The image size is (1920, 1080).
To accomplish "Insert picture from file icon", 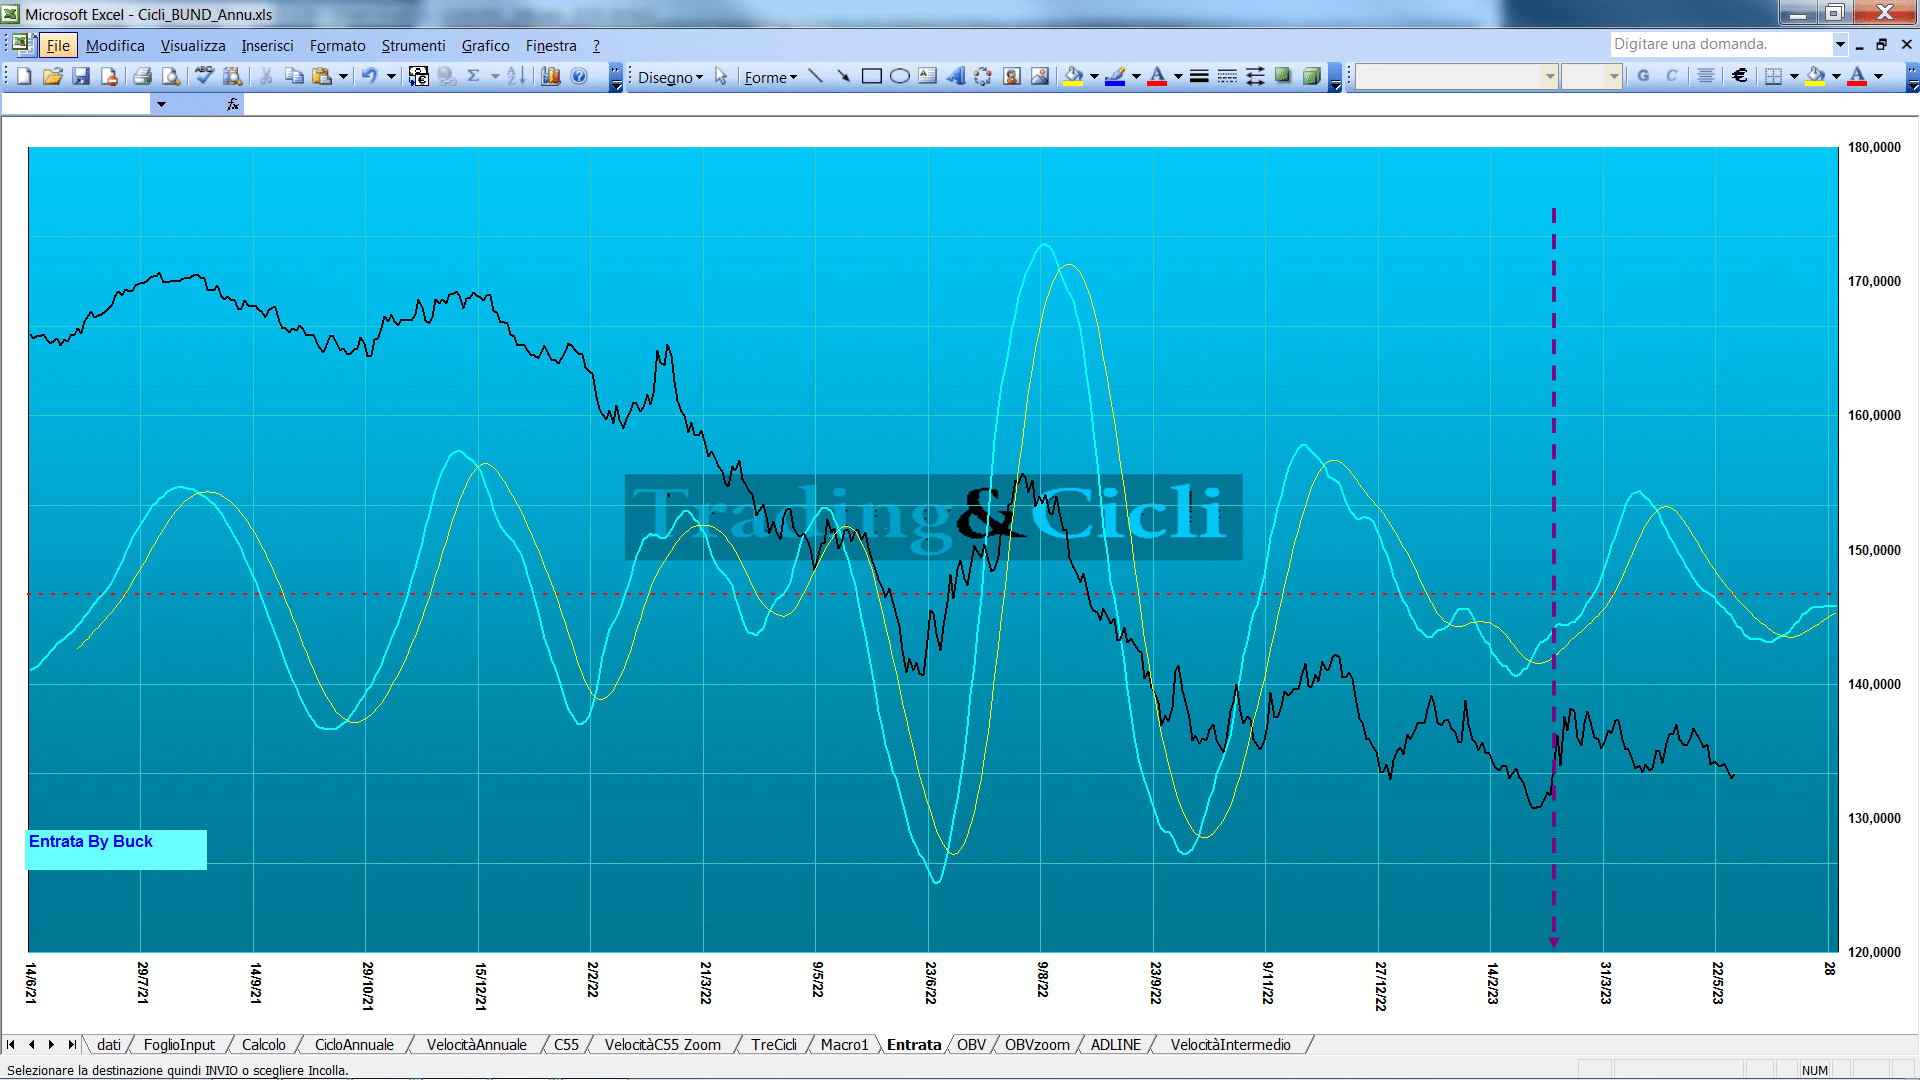I will [x=1039, y=76].
